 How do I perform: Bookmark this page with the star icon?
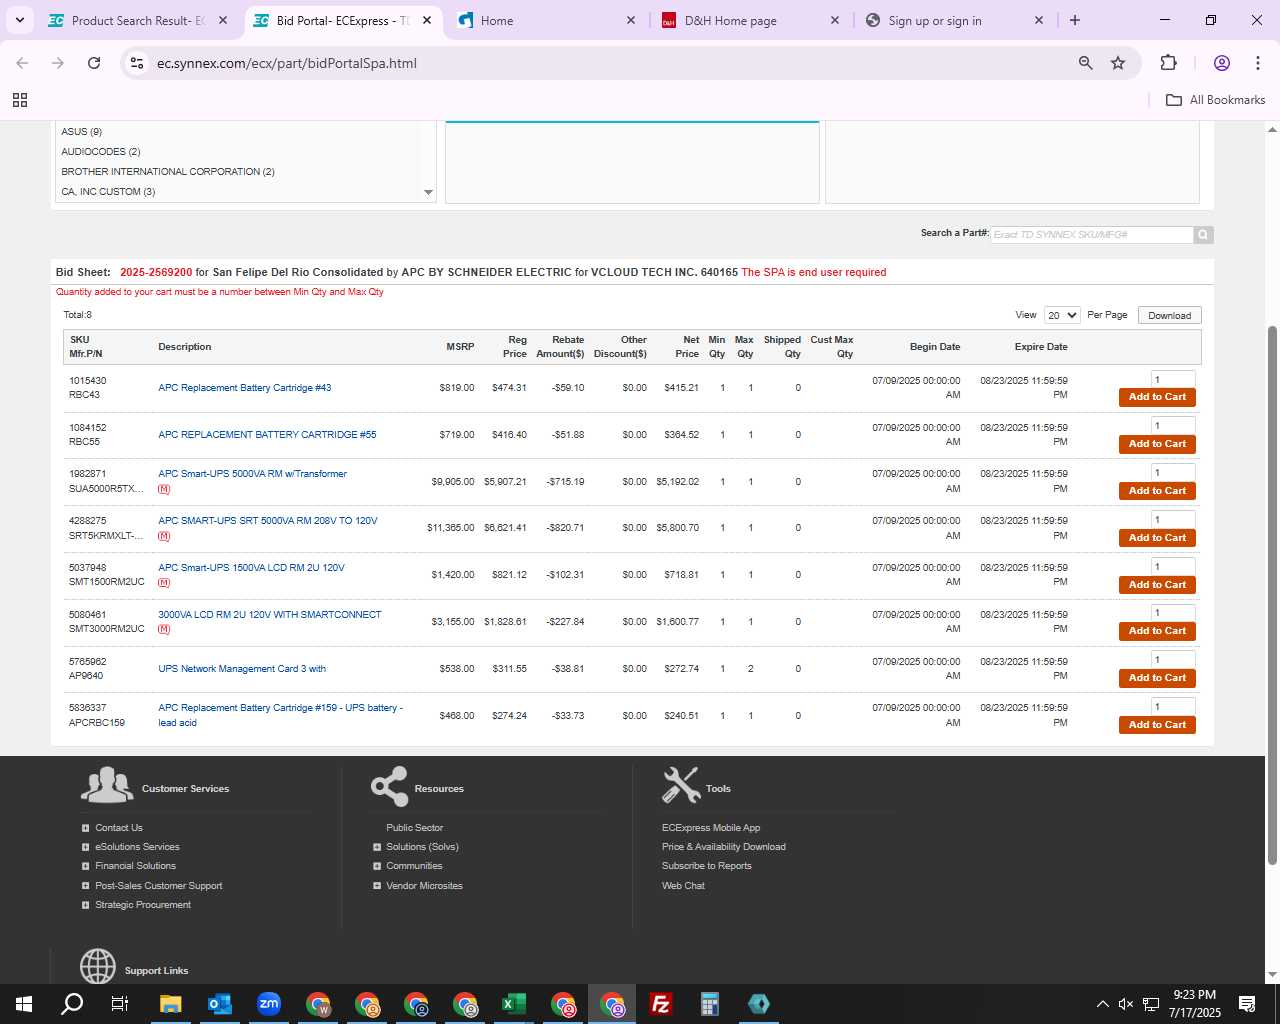[x=1118, y=63]
